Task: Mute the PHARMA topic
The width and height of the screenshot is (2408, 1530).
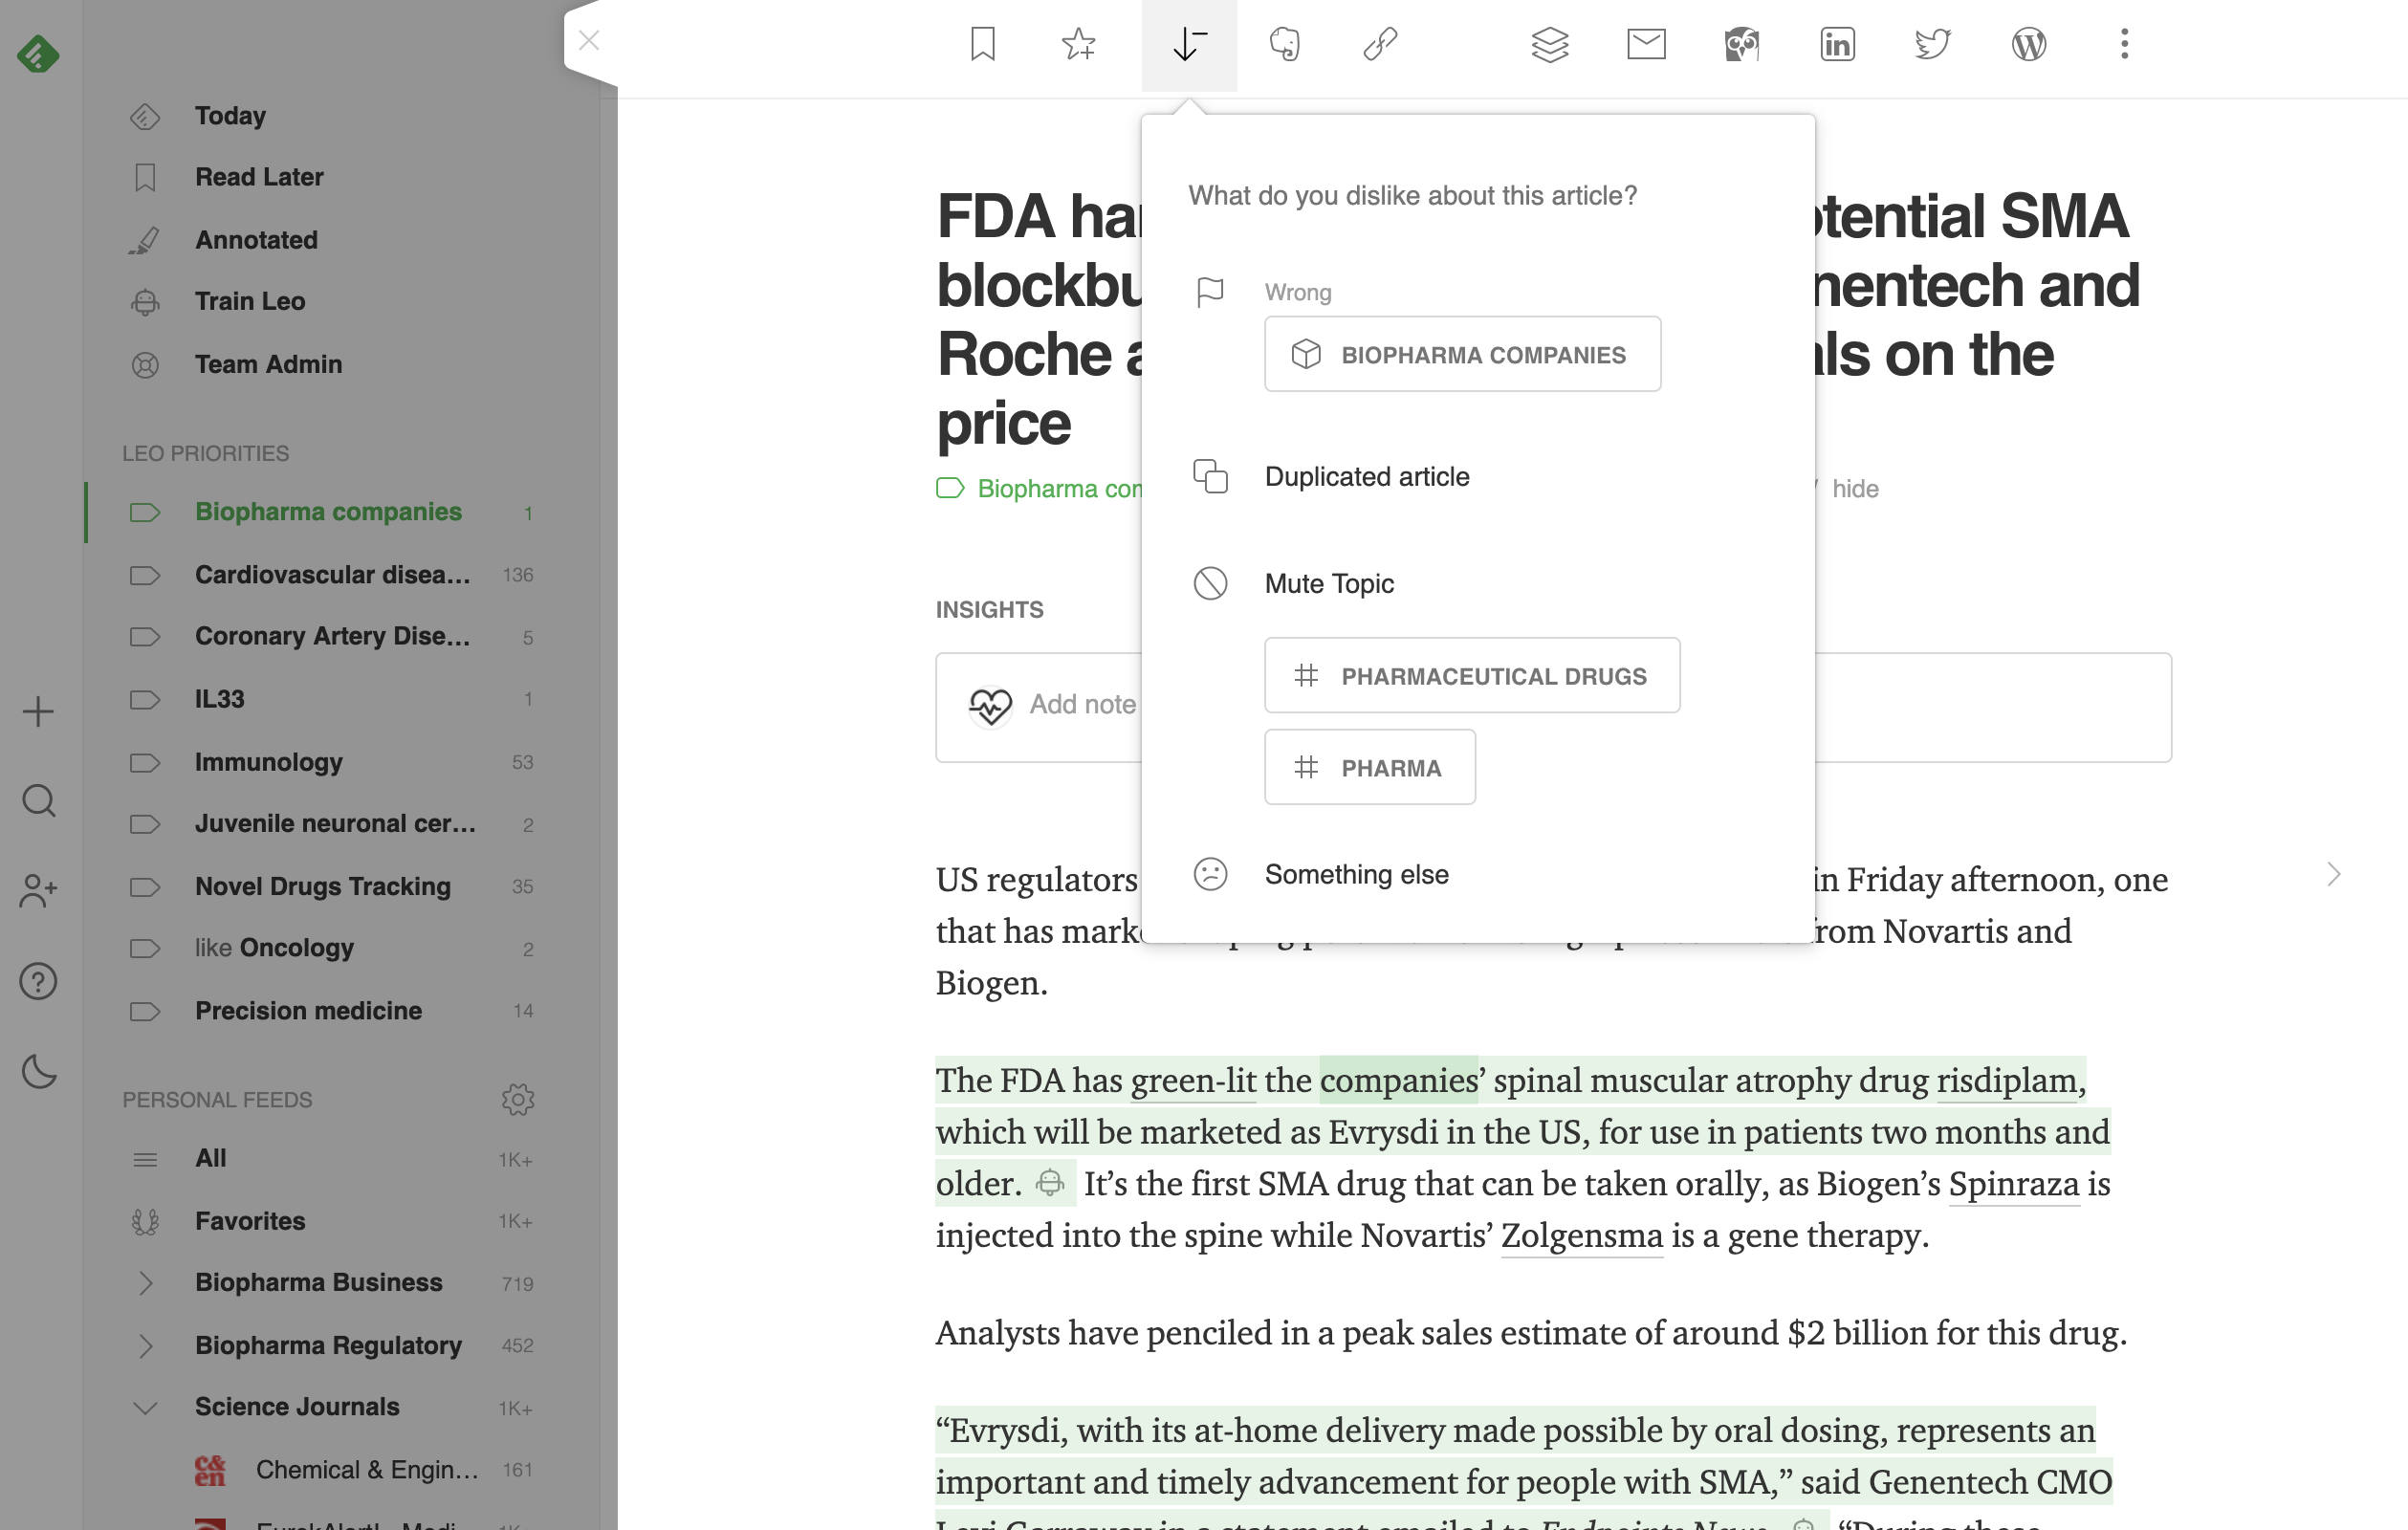Action: click(x=1369, y=768)
